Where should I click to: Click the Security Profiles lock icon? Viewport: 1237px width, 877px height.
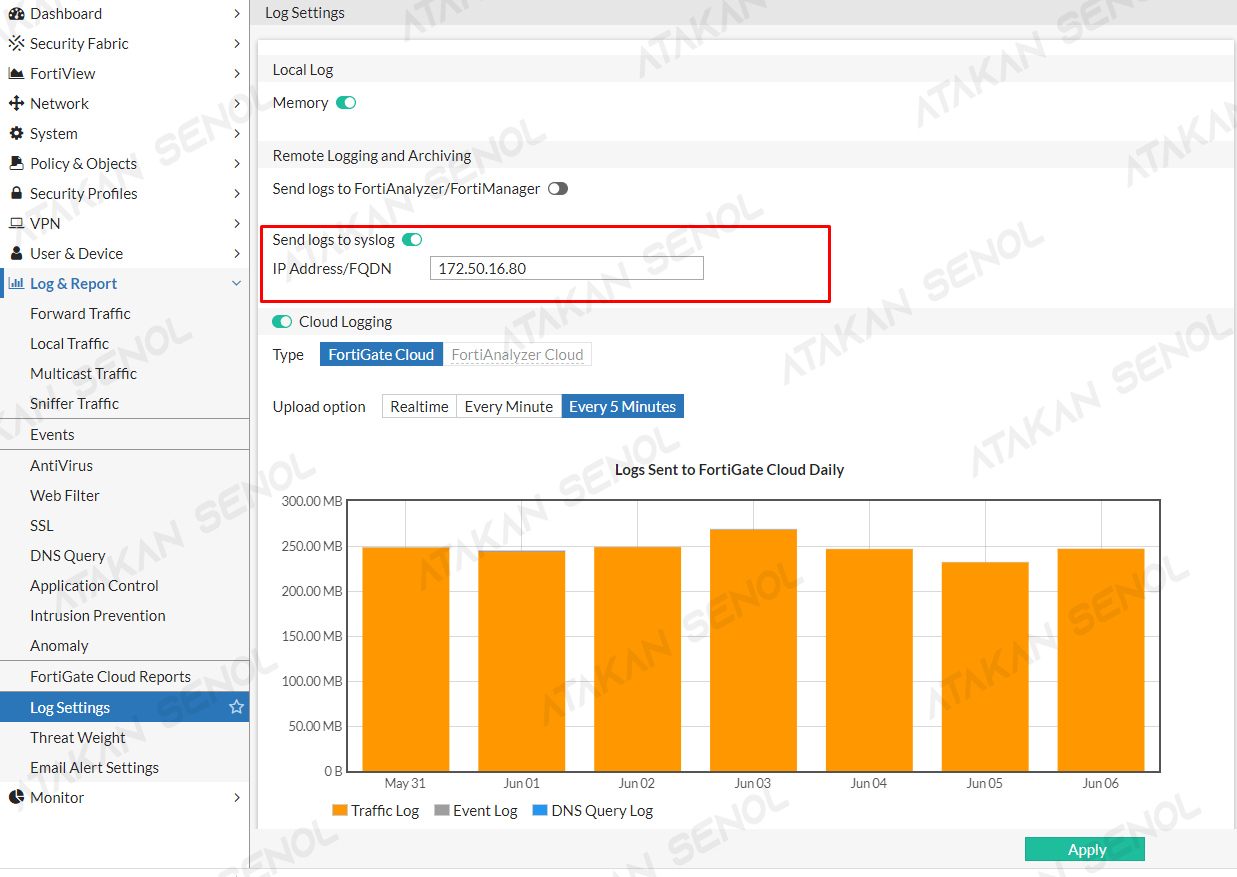[16, 194]
